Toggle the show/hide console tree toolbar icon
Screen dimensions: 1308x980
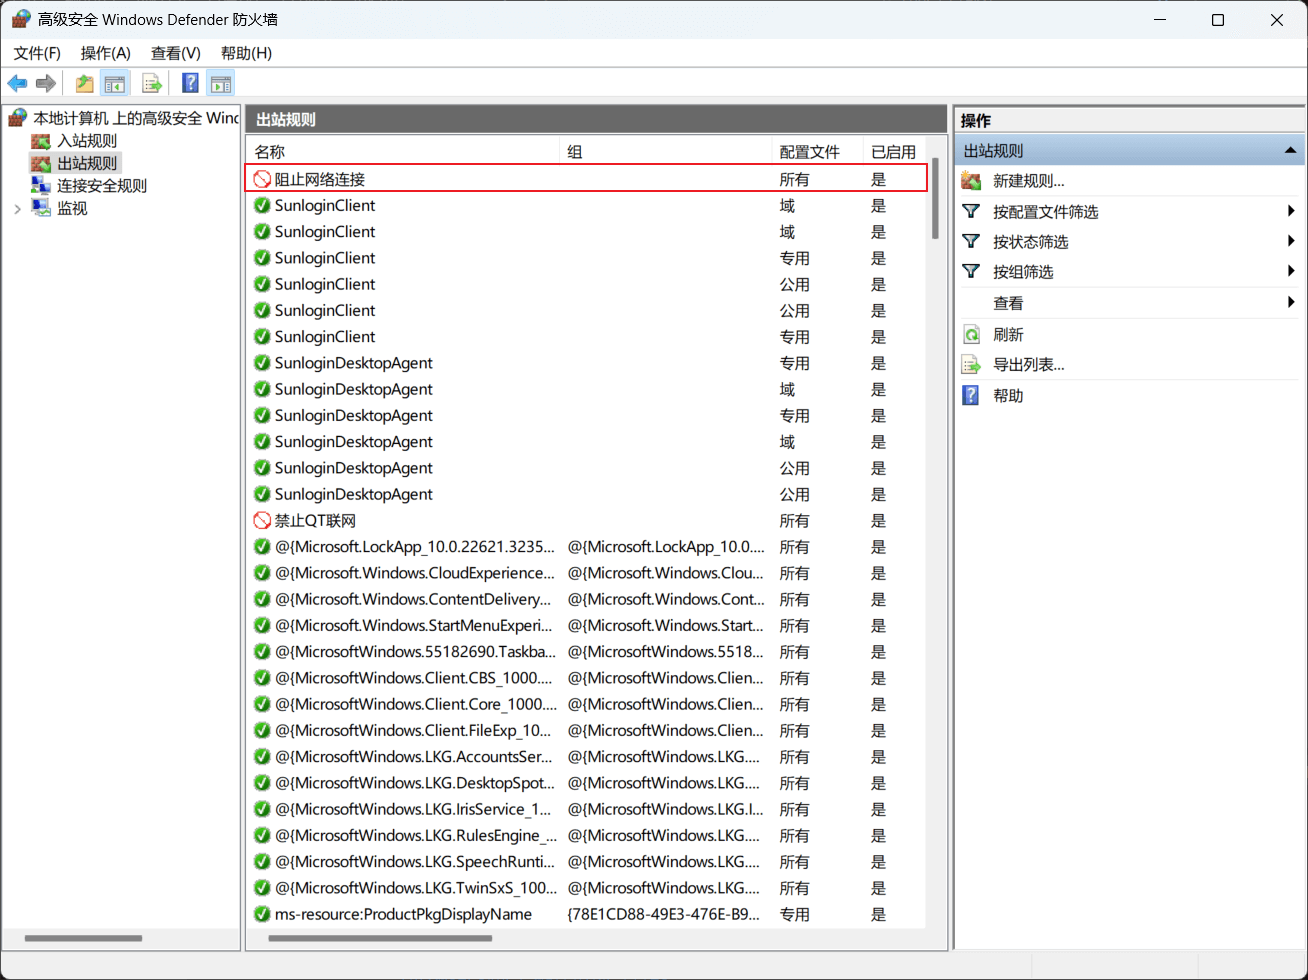[116, 84]
